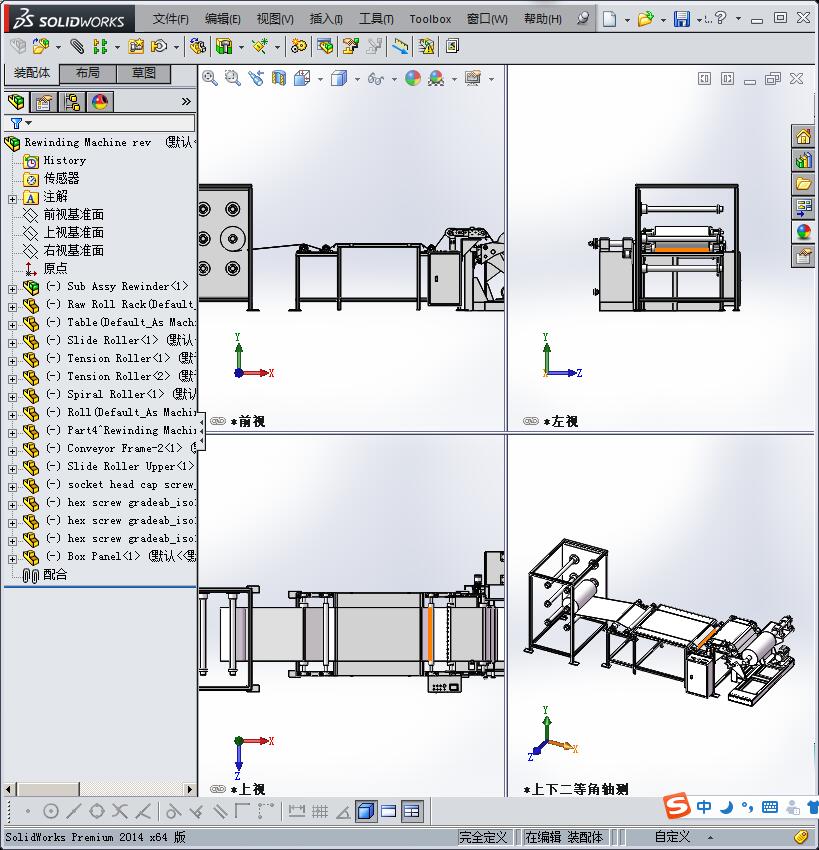
Task: Expand the manager tabs with » chevron
Action: click(x=186, y=102)
